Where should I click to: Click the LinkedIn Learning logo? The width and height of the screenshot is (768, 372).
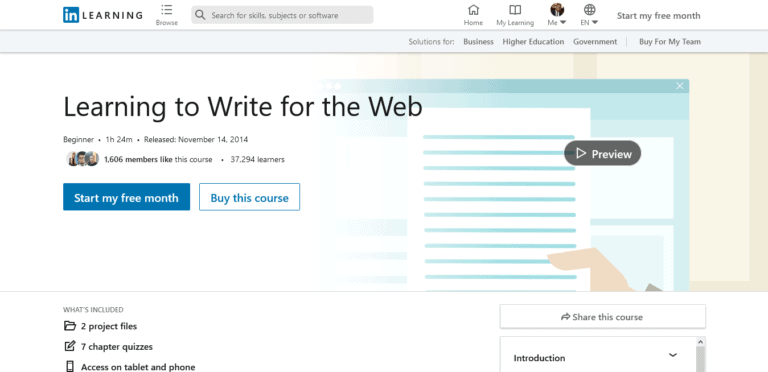tap(103, 15)
